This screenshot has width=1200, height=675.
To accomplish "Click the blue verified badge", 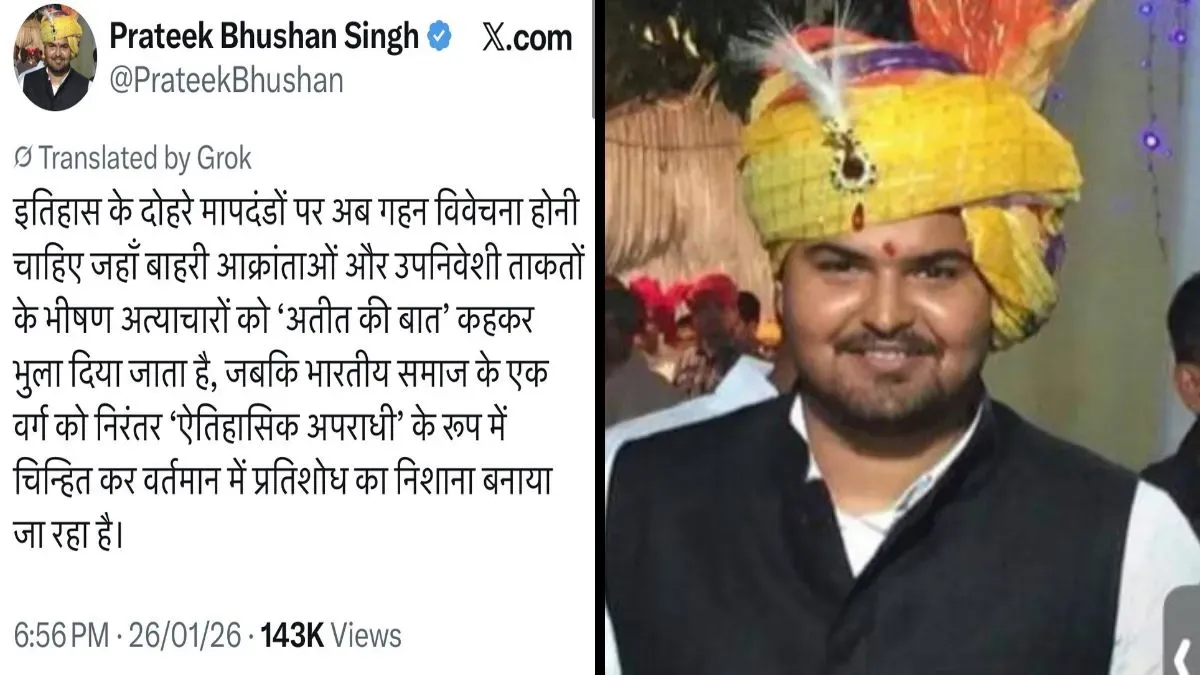I will pos(438,38).
